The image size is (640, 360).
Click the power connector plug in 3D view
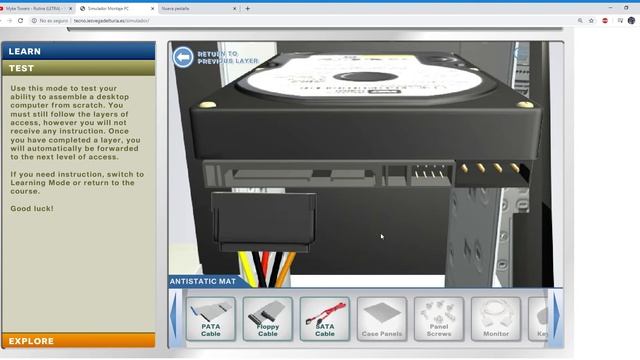click(x=264, y=222)
